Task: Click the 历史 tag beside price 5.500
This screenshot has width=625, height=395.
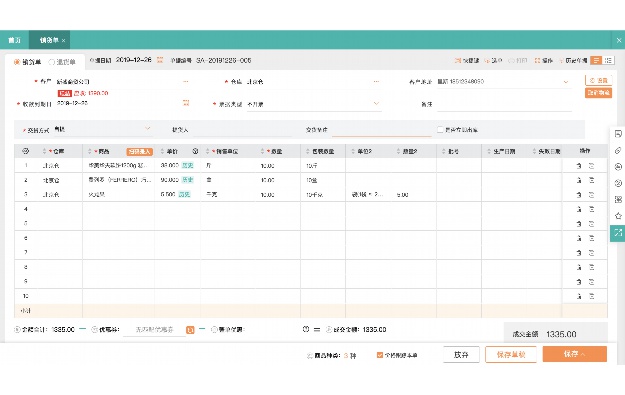Action: 184,195
